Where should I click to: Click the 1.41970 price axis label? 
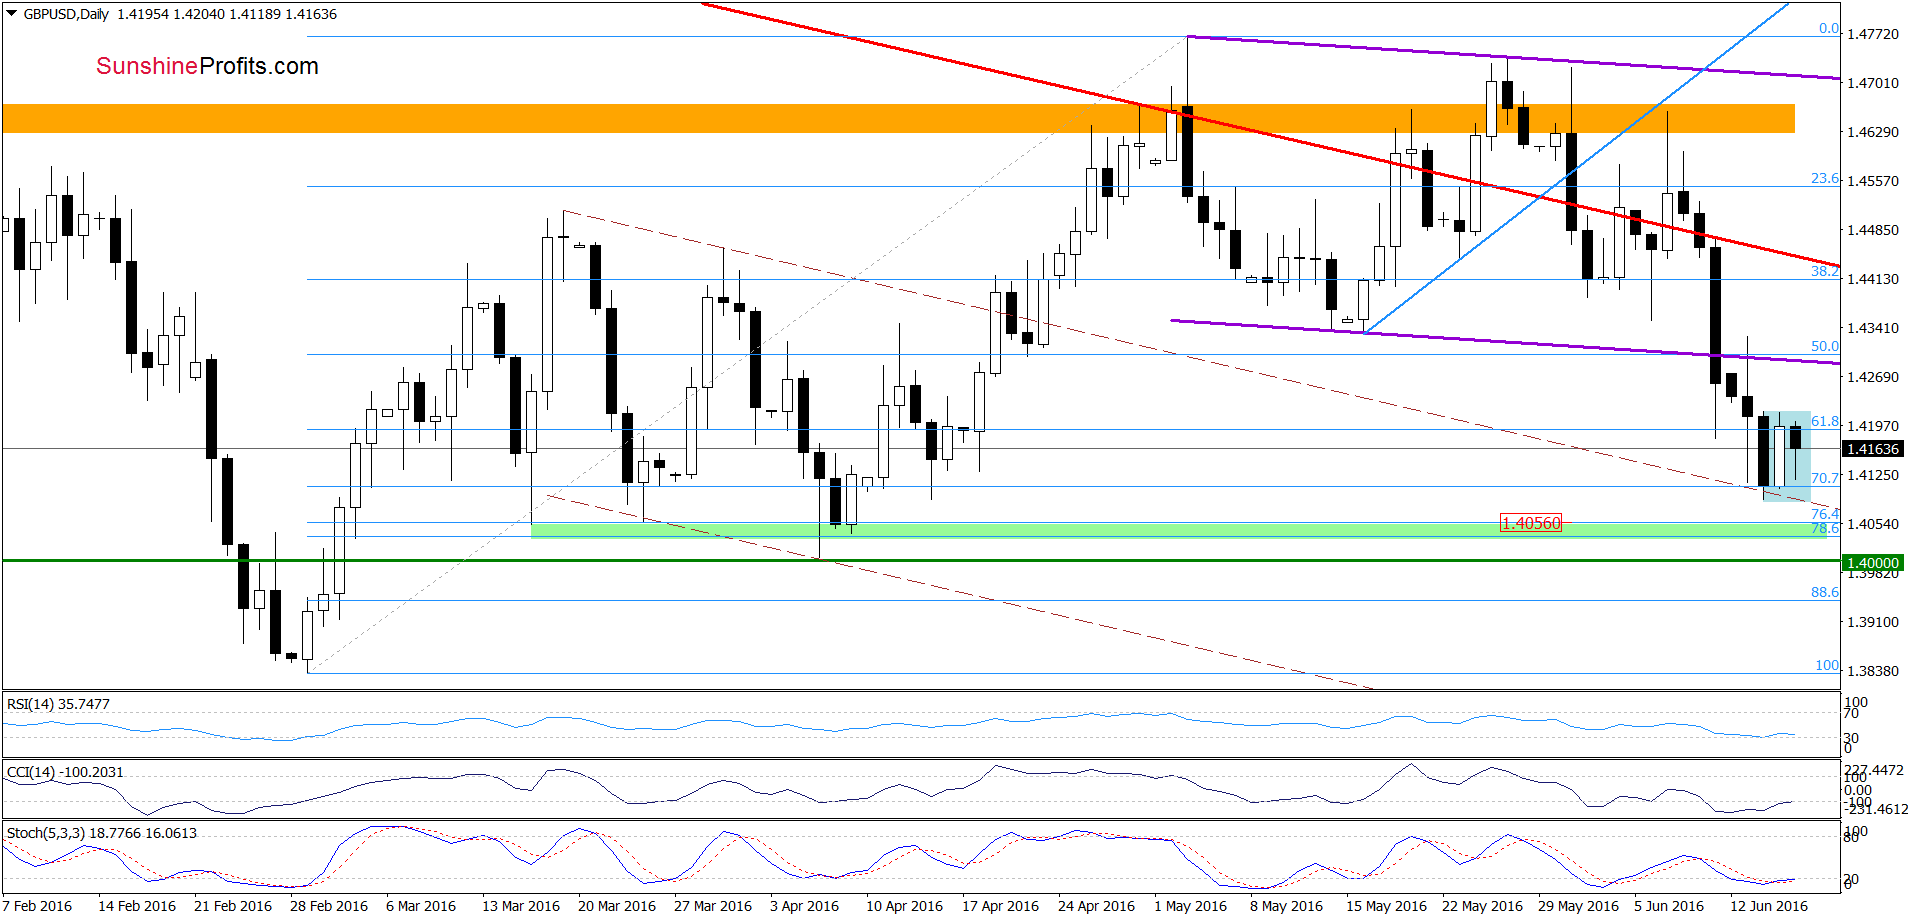(x=1872, y=426)
